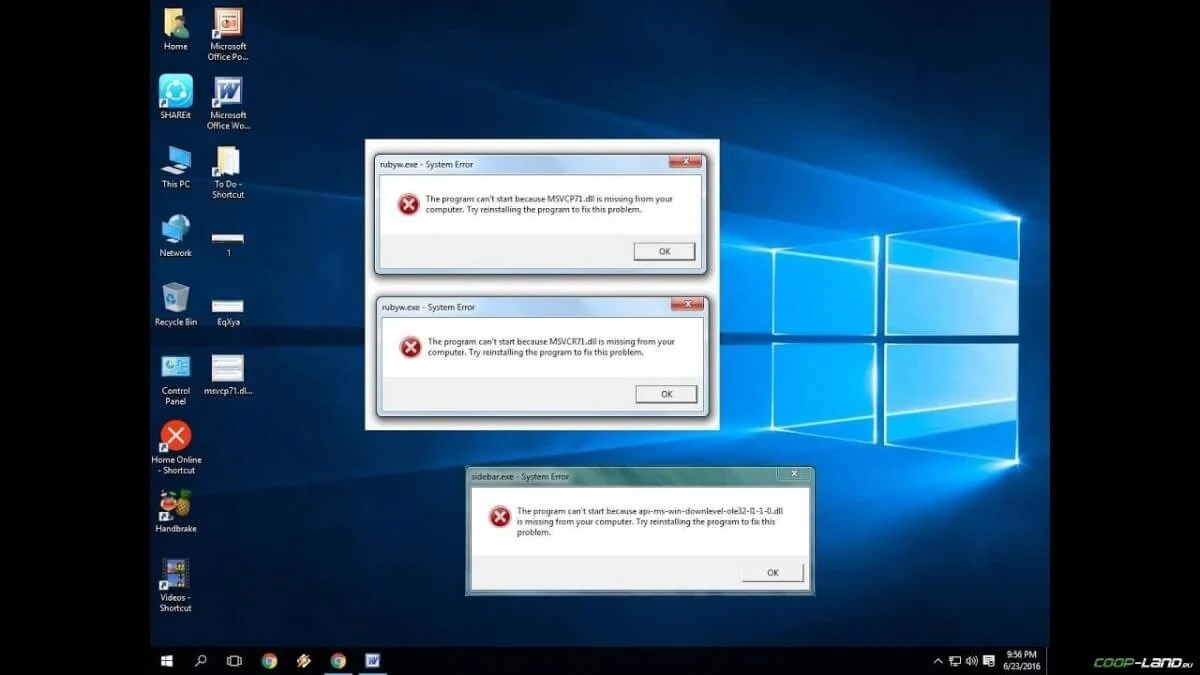Select Microsoft Office PowerPoint desktop shortcut
This screenshot has height=675, width=1200.
[x=228, y=24]
